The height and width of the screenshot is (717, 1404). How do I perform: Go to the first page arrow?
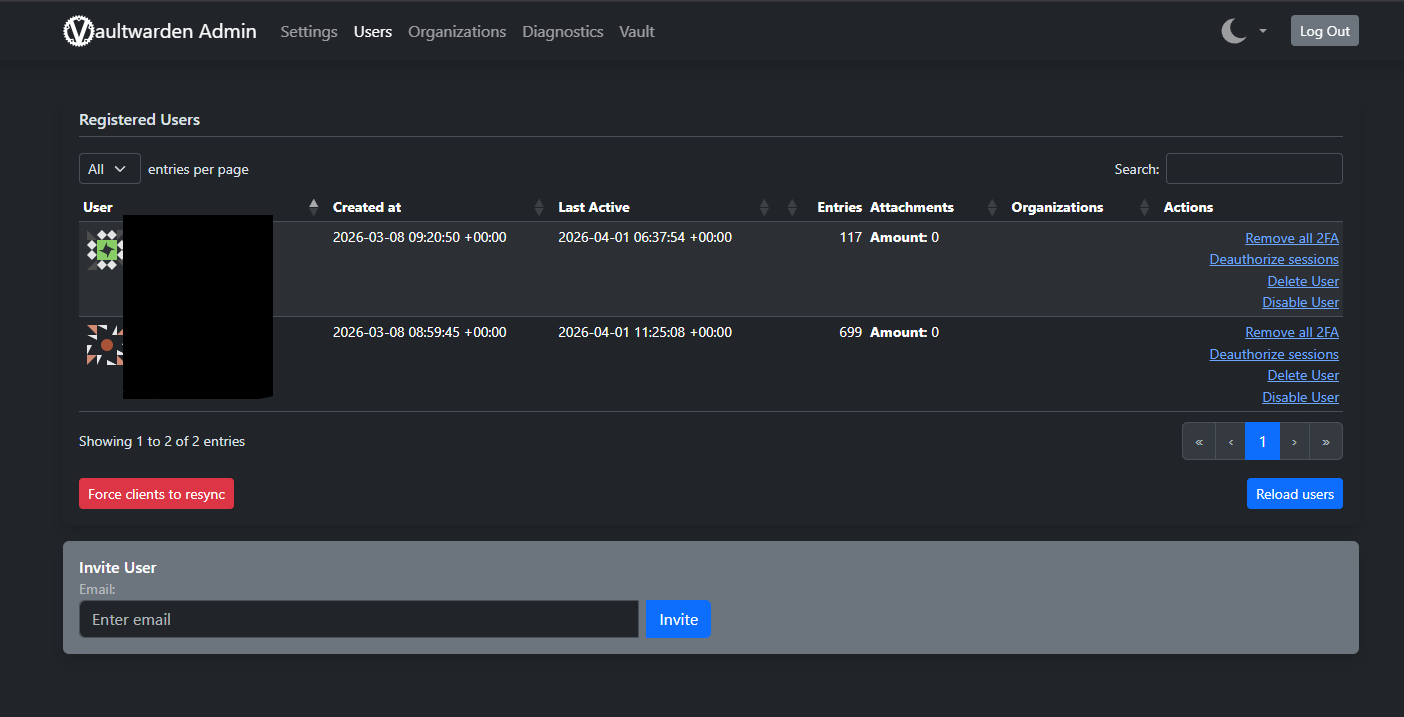(1199, 441)
